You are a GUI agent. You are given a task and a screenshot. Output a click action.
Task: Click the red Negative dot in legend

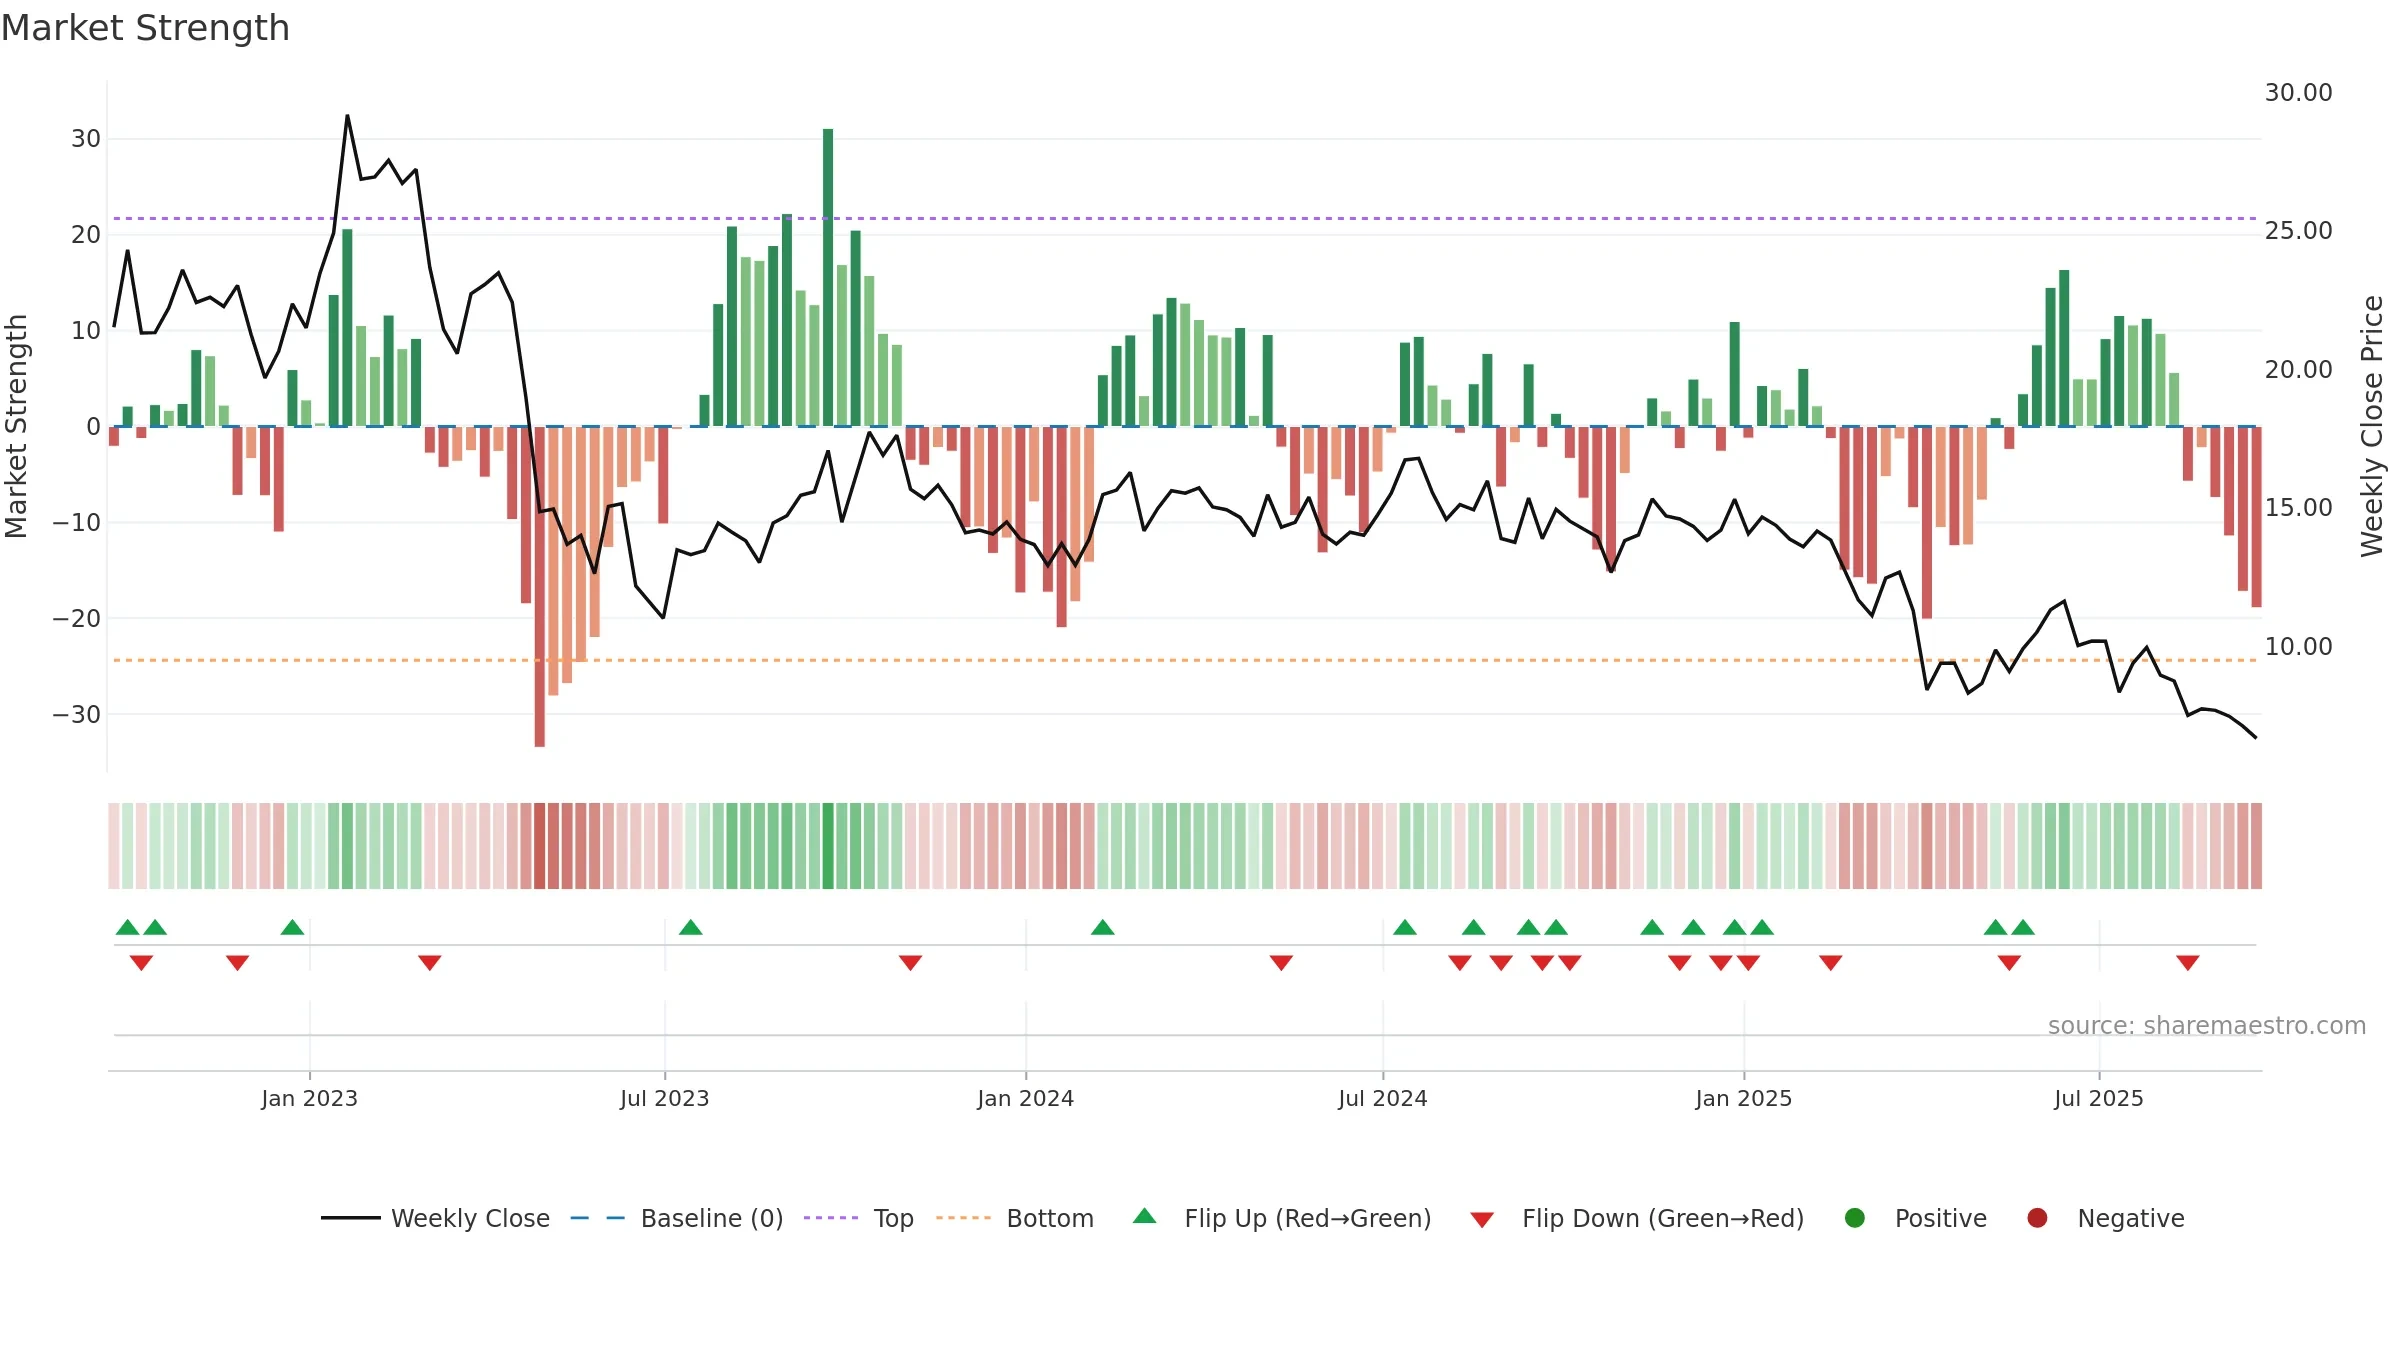coord(2037,1218)
